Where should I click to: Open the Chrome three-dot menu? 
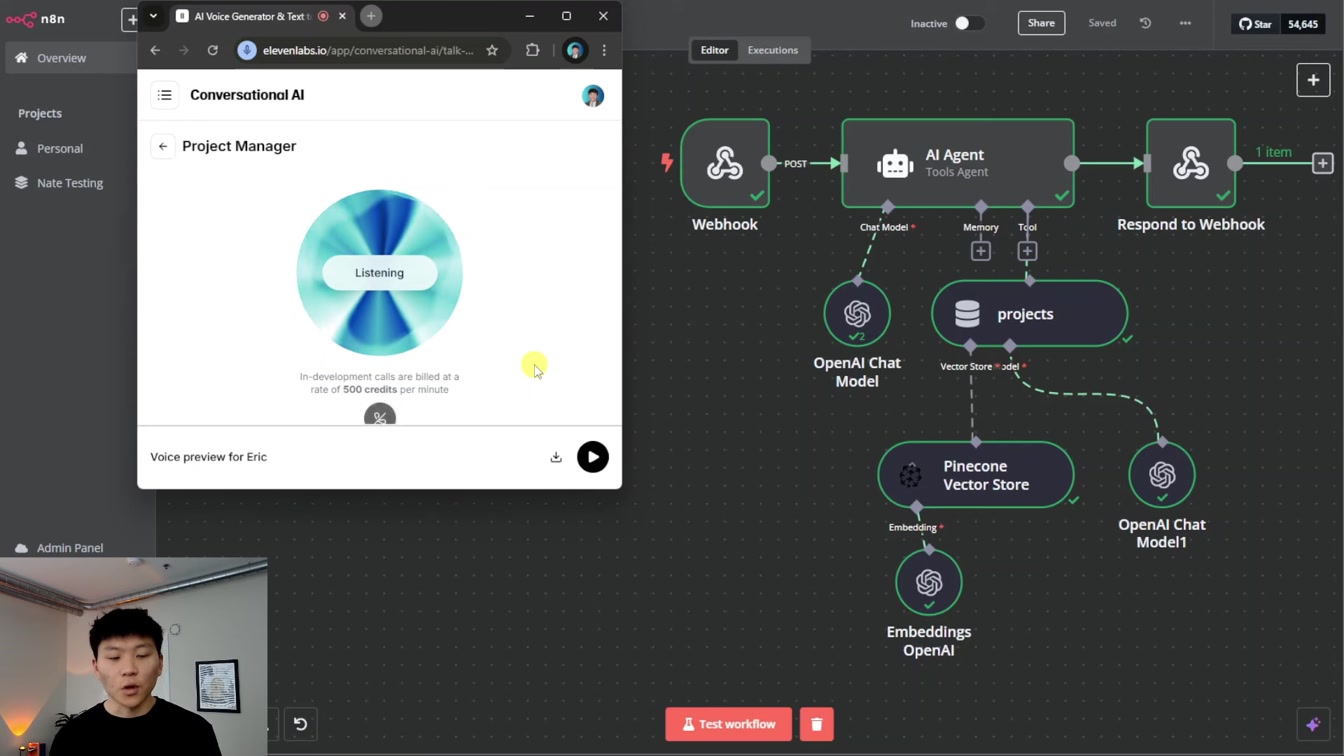point(604,50)
